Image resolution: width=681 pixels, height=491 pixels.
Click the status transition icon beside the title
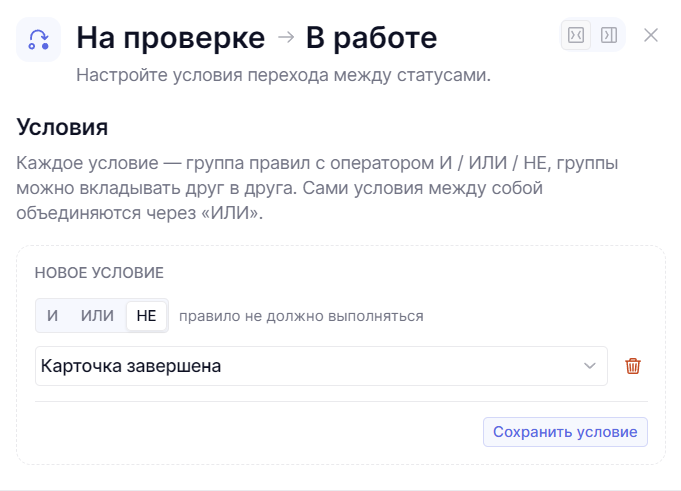point(39,40)
